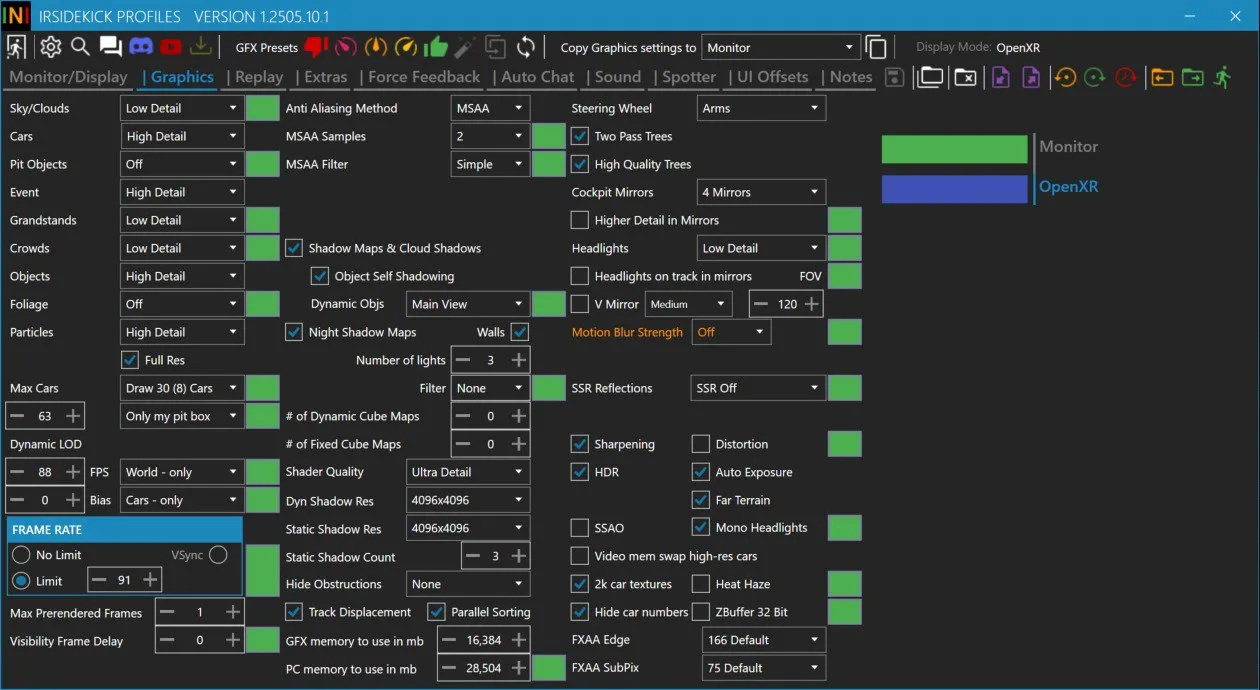Viewport: 1260px width, 690px height.
Task: Select the Monitor display profile label
Action: pyautogui.click(x=1068, y=147)
